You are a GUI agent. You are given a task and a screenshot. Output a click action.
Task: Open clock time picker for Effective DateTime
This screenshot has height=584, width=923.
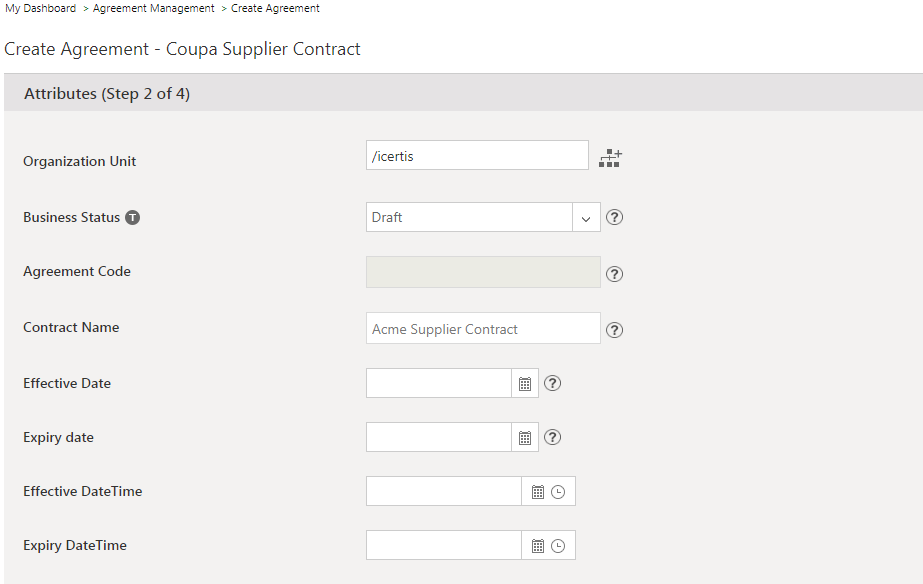pyautogui.click(x=558, y=492)
